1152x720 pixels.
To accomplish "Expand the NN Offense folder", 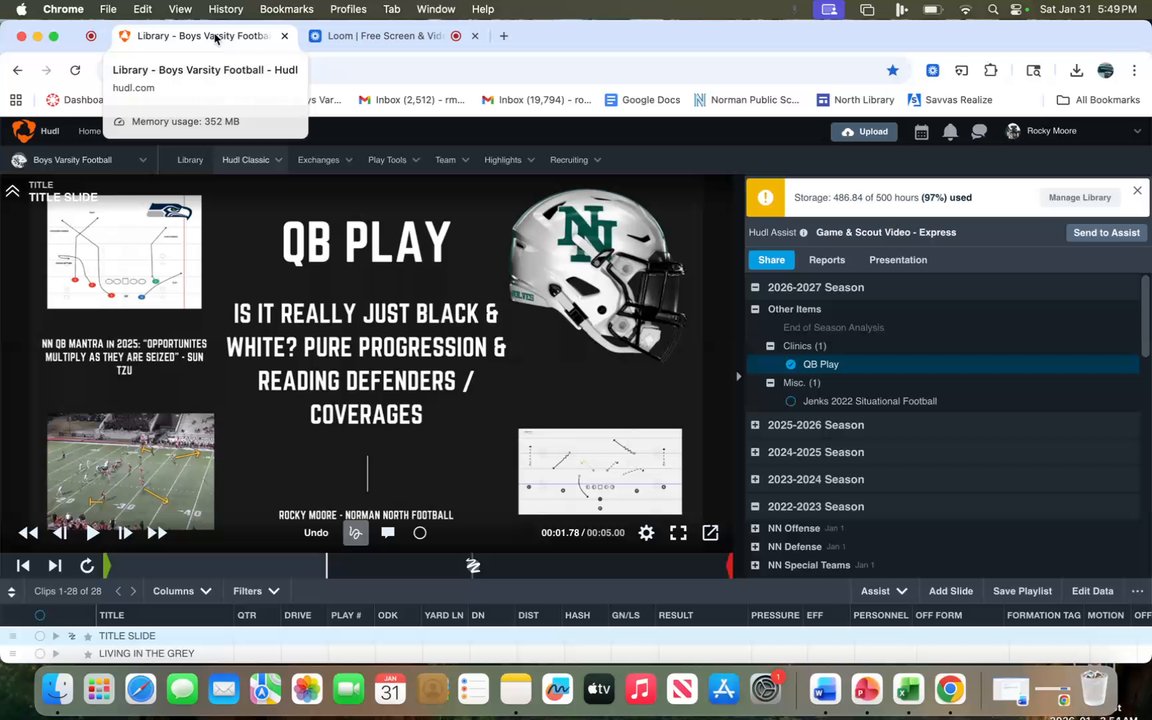I will tap(755, 528).
